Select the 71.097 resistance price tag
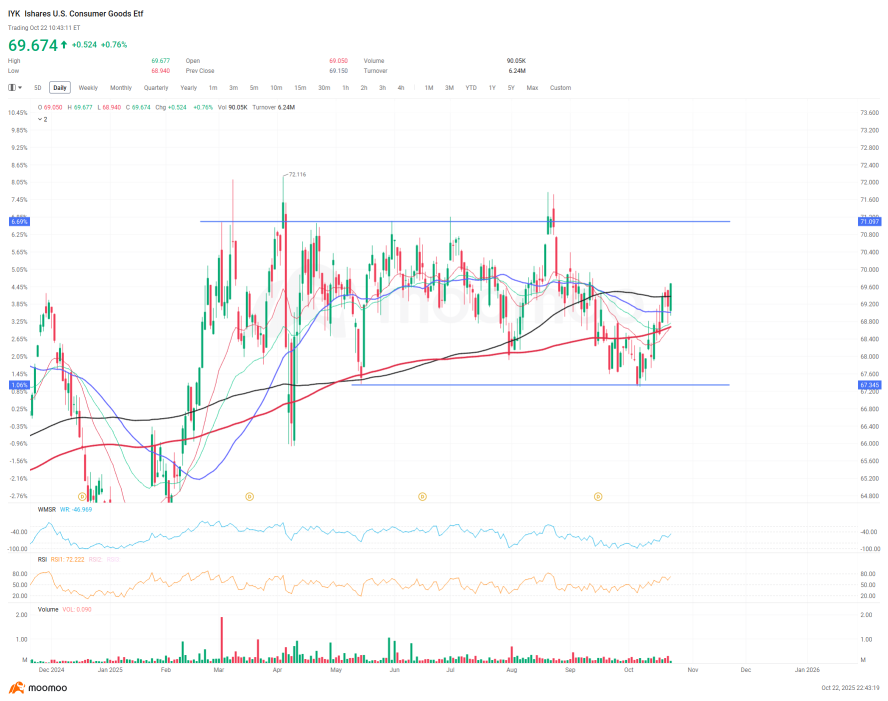The image size is (888, 701). (868, 221)
